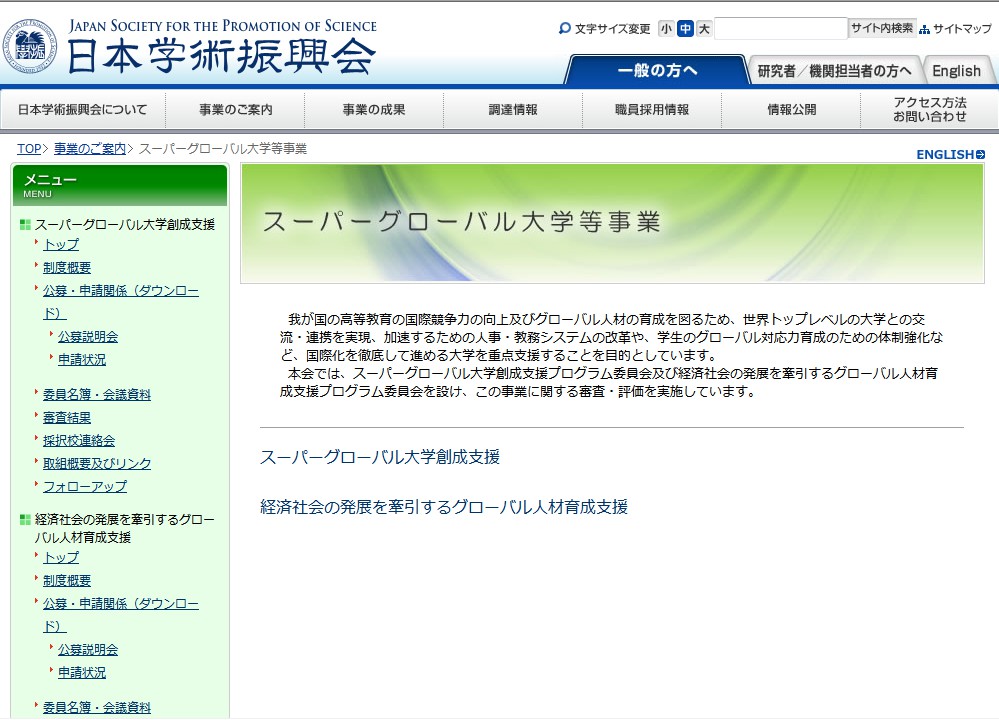
Task: Switch to the 一般の方へ tab
Action: coord(657,70)
